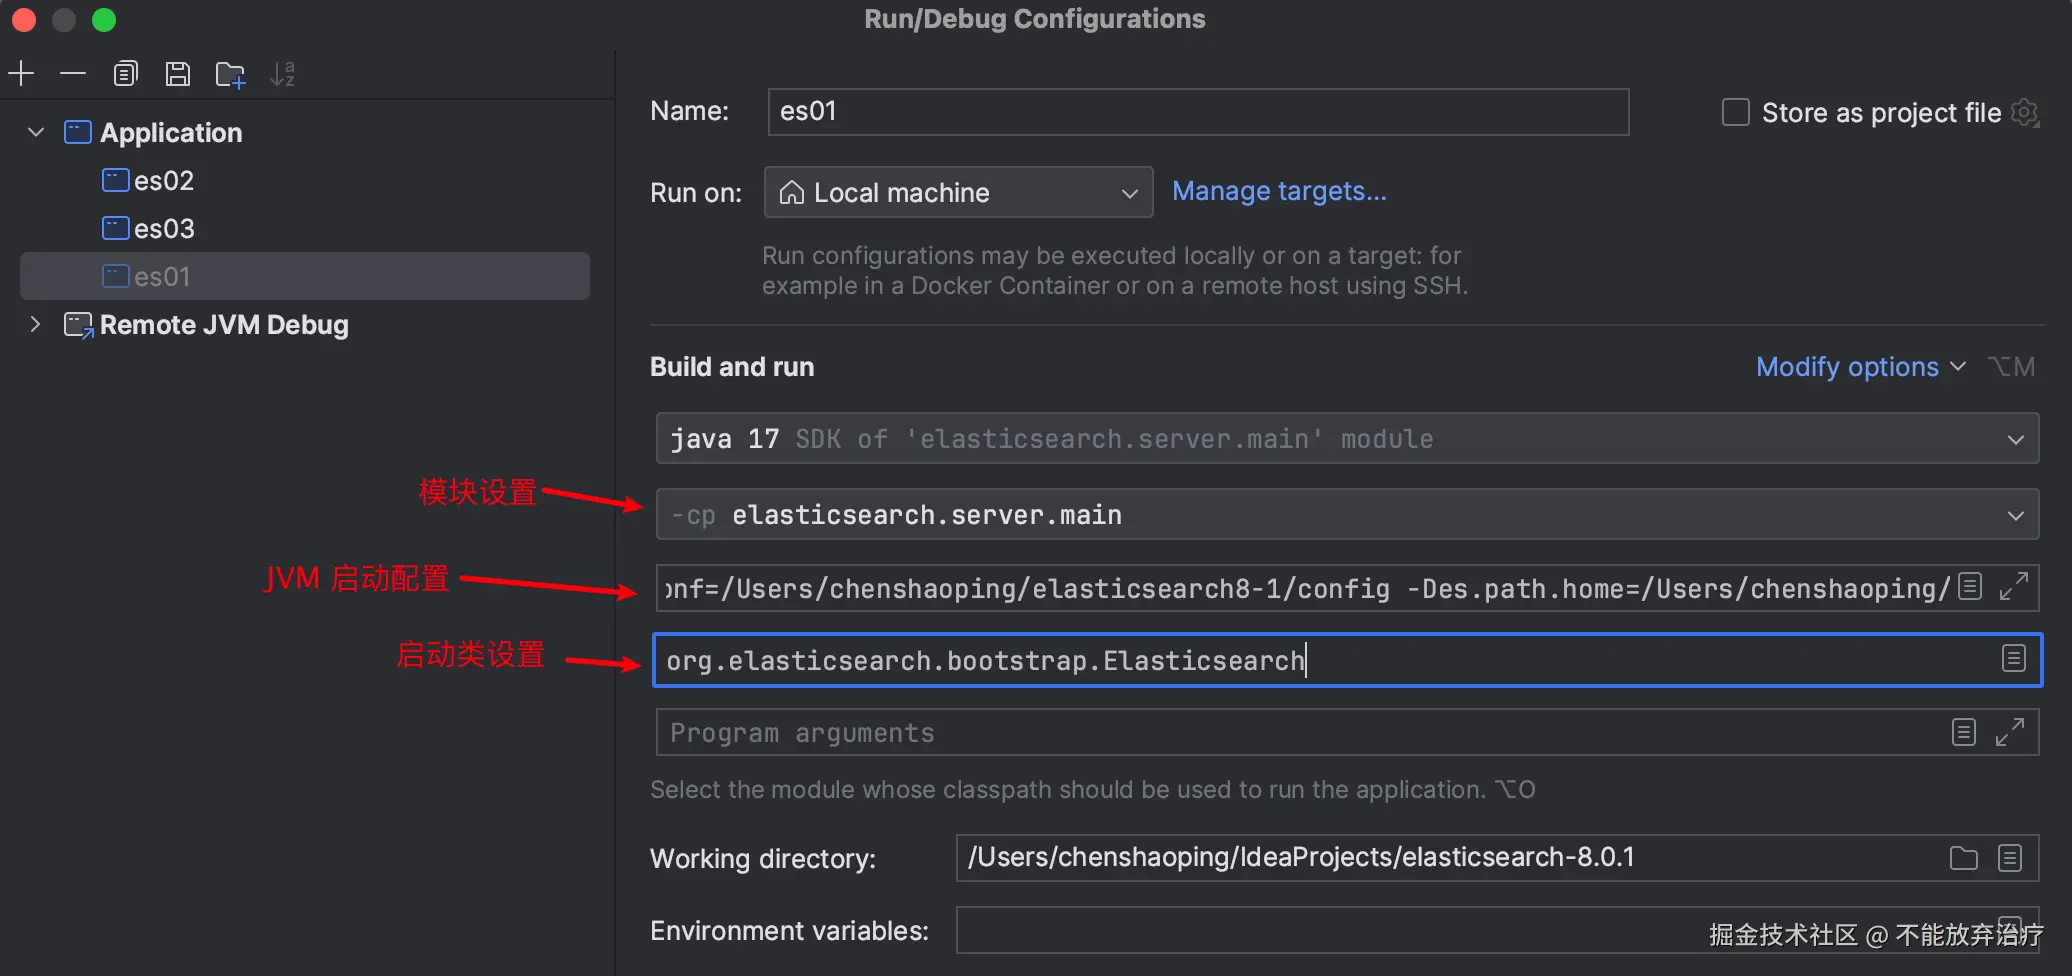The image size is (2072, 976).
Task: Click the Add New Configuration plus icon
Action: (x=21, y=73)
